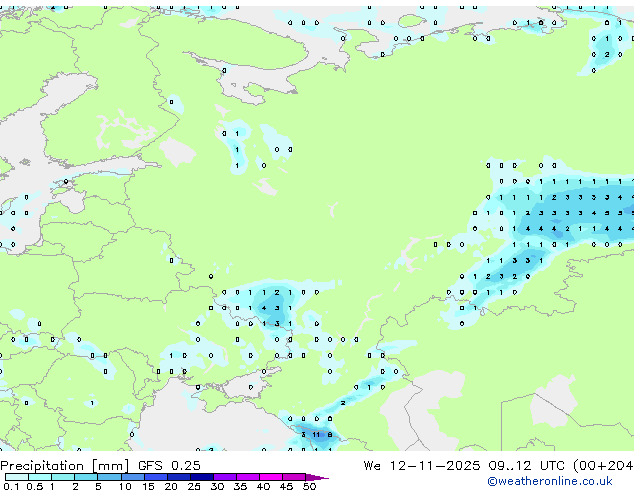Click the 2–5 mm legend color box

86,477
